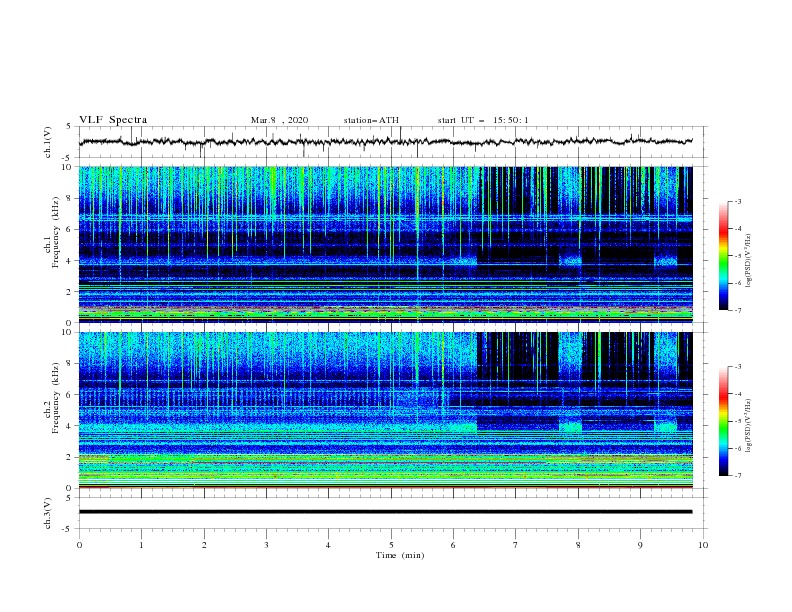
Task: Click the "-5" tick on the lower colorbar
Action: coord(737,421)
